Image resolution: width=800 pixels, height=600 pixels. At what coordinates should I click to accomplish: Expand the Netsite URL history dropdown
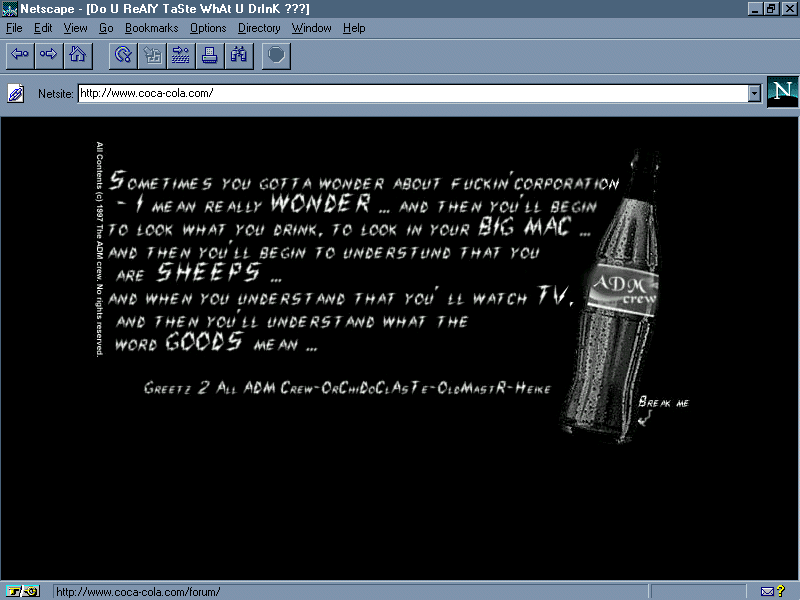[x=755, y=93]
